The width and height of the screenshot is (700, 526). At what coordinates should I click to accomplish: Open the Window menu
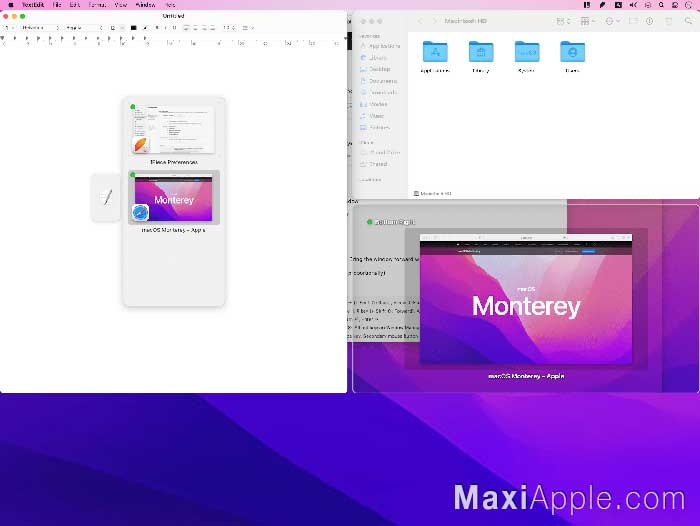pos(145,5)
